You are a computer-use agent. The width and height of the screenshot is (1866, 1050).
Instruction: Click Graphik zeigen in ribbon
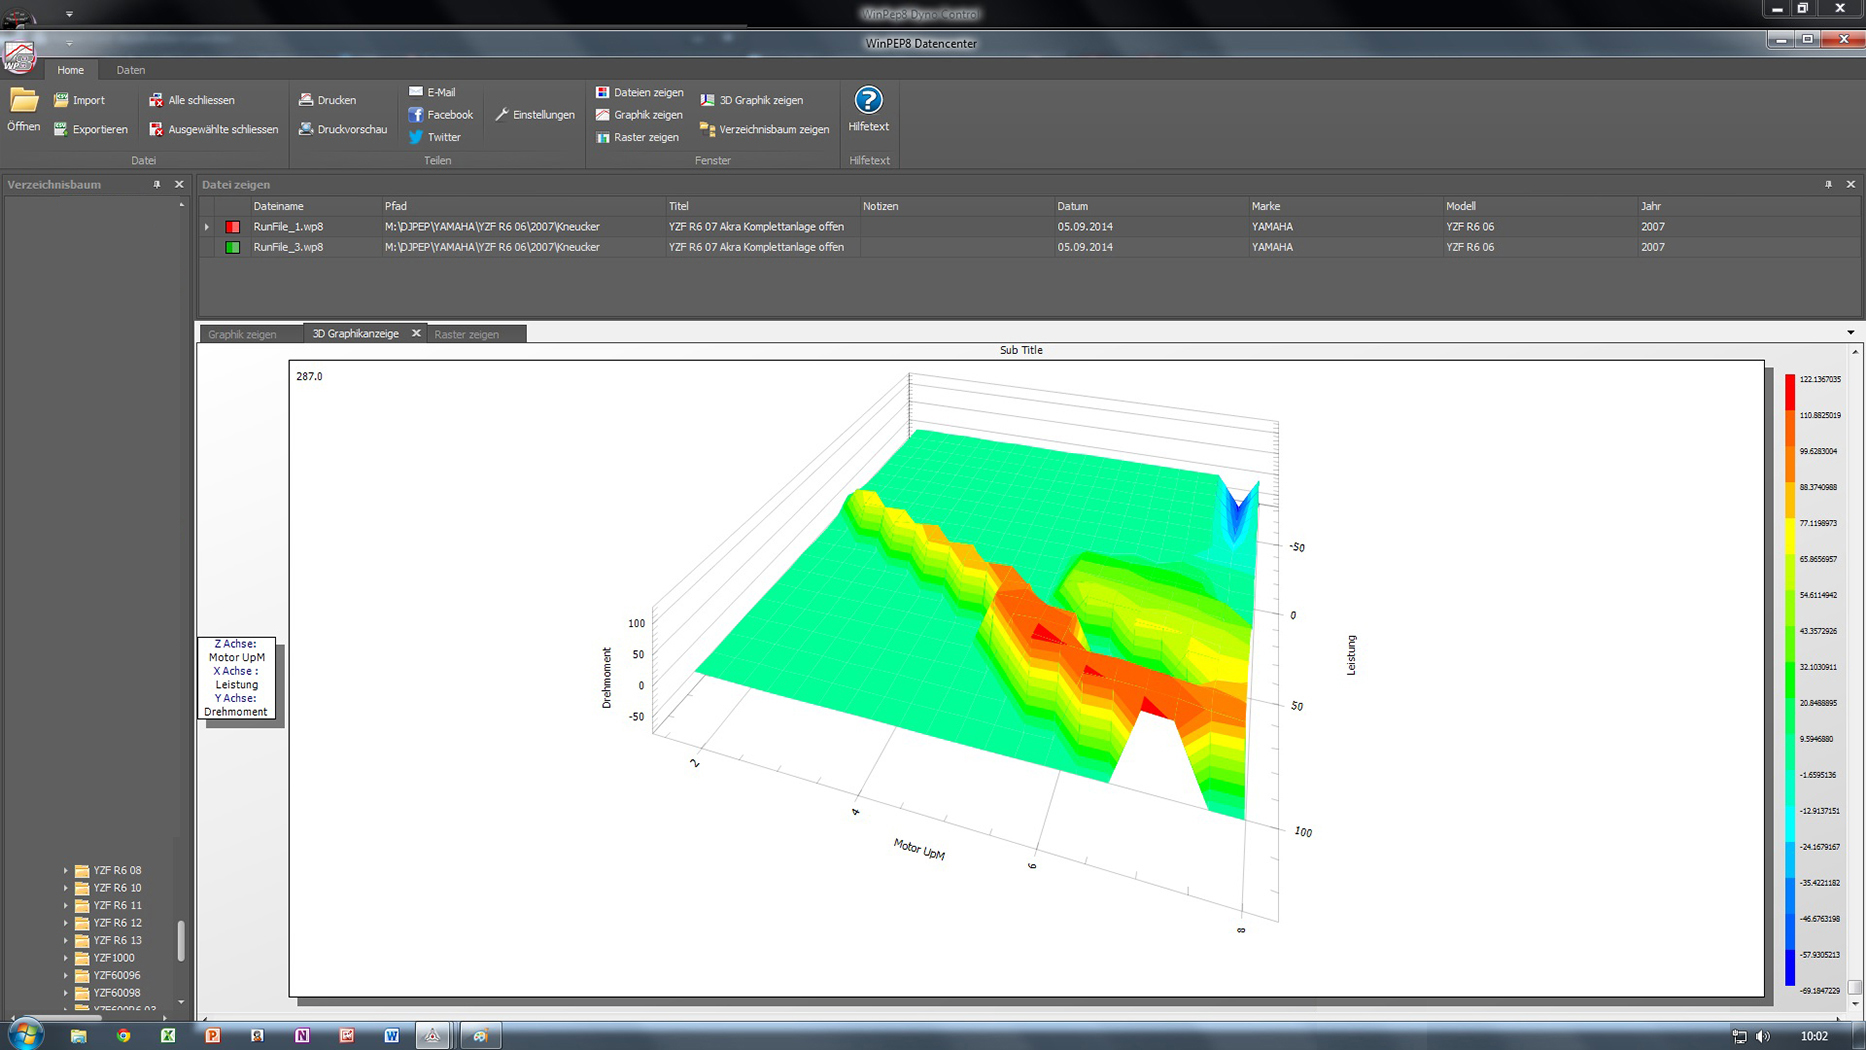[x=639, y=115]
